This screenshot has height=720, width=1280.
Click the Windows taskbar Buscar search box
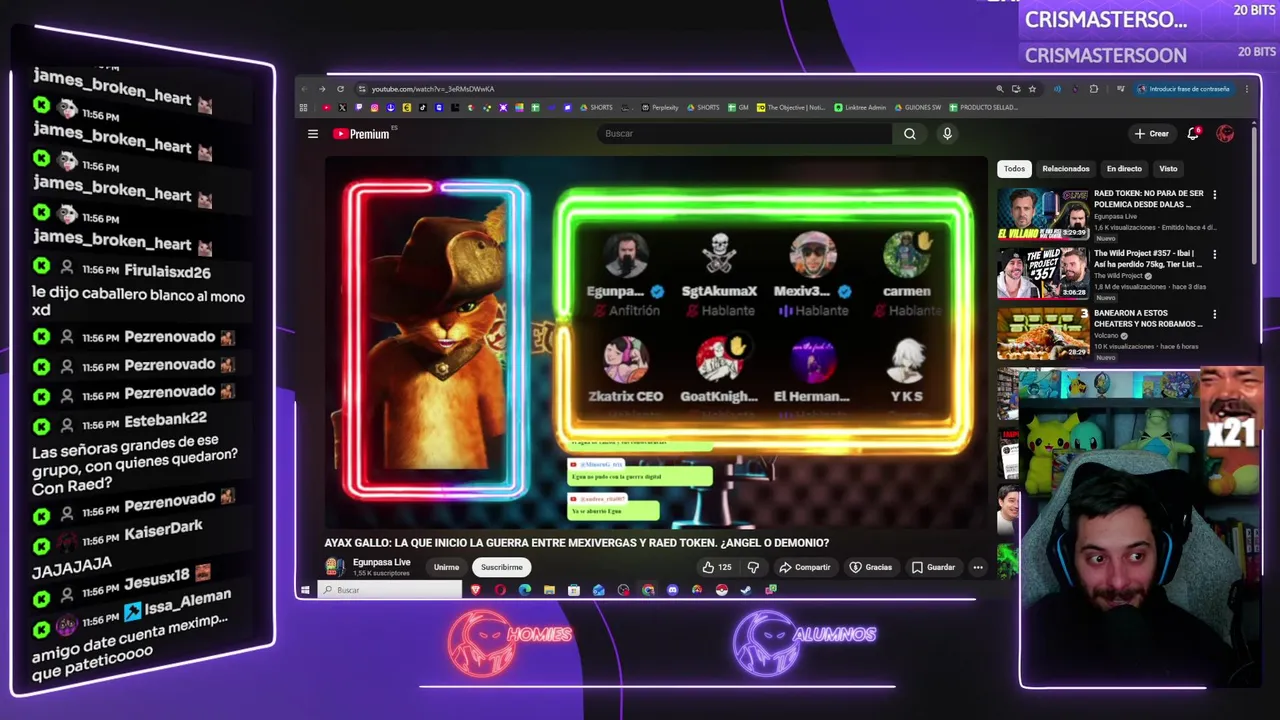point(390,590)
